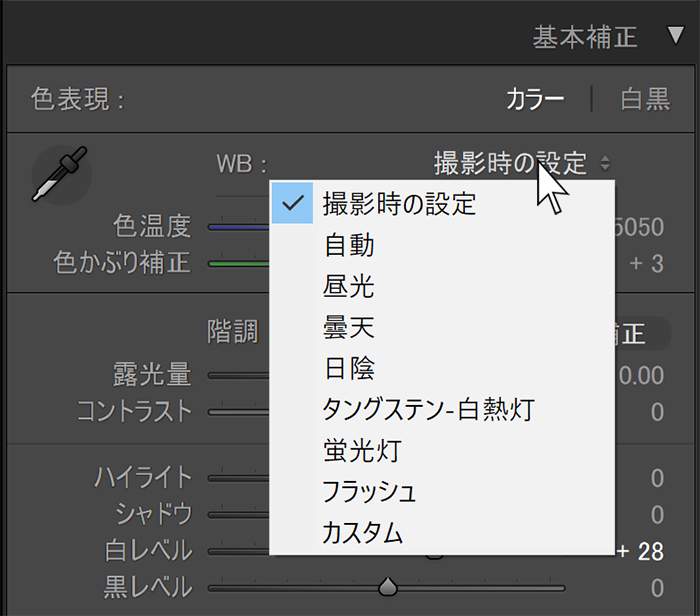
Task: Click the 基本補正 panel title
Action: pos(585,37)
